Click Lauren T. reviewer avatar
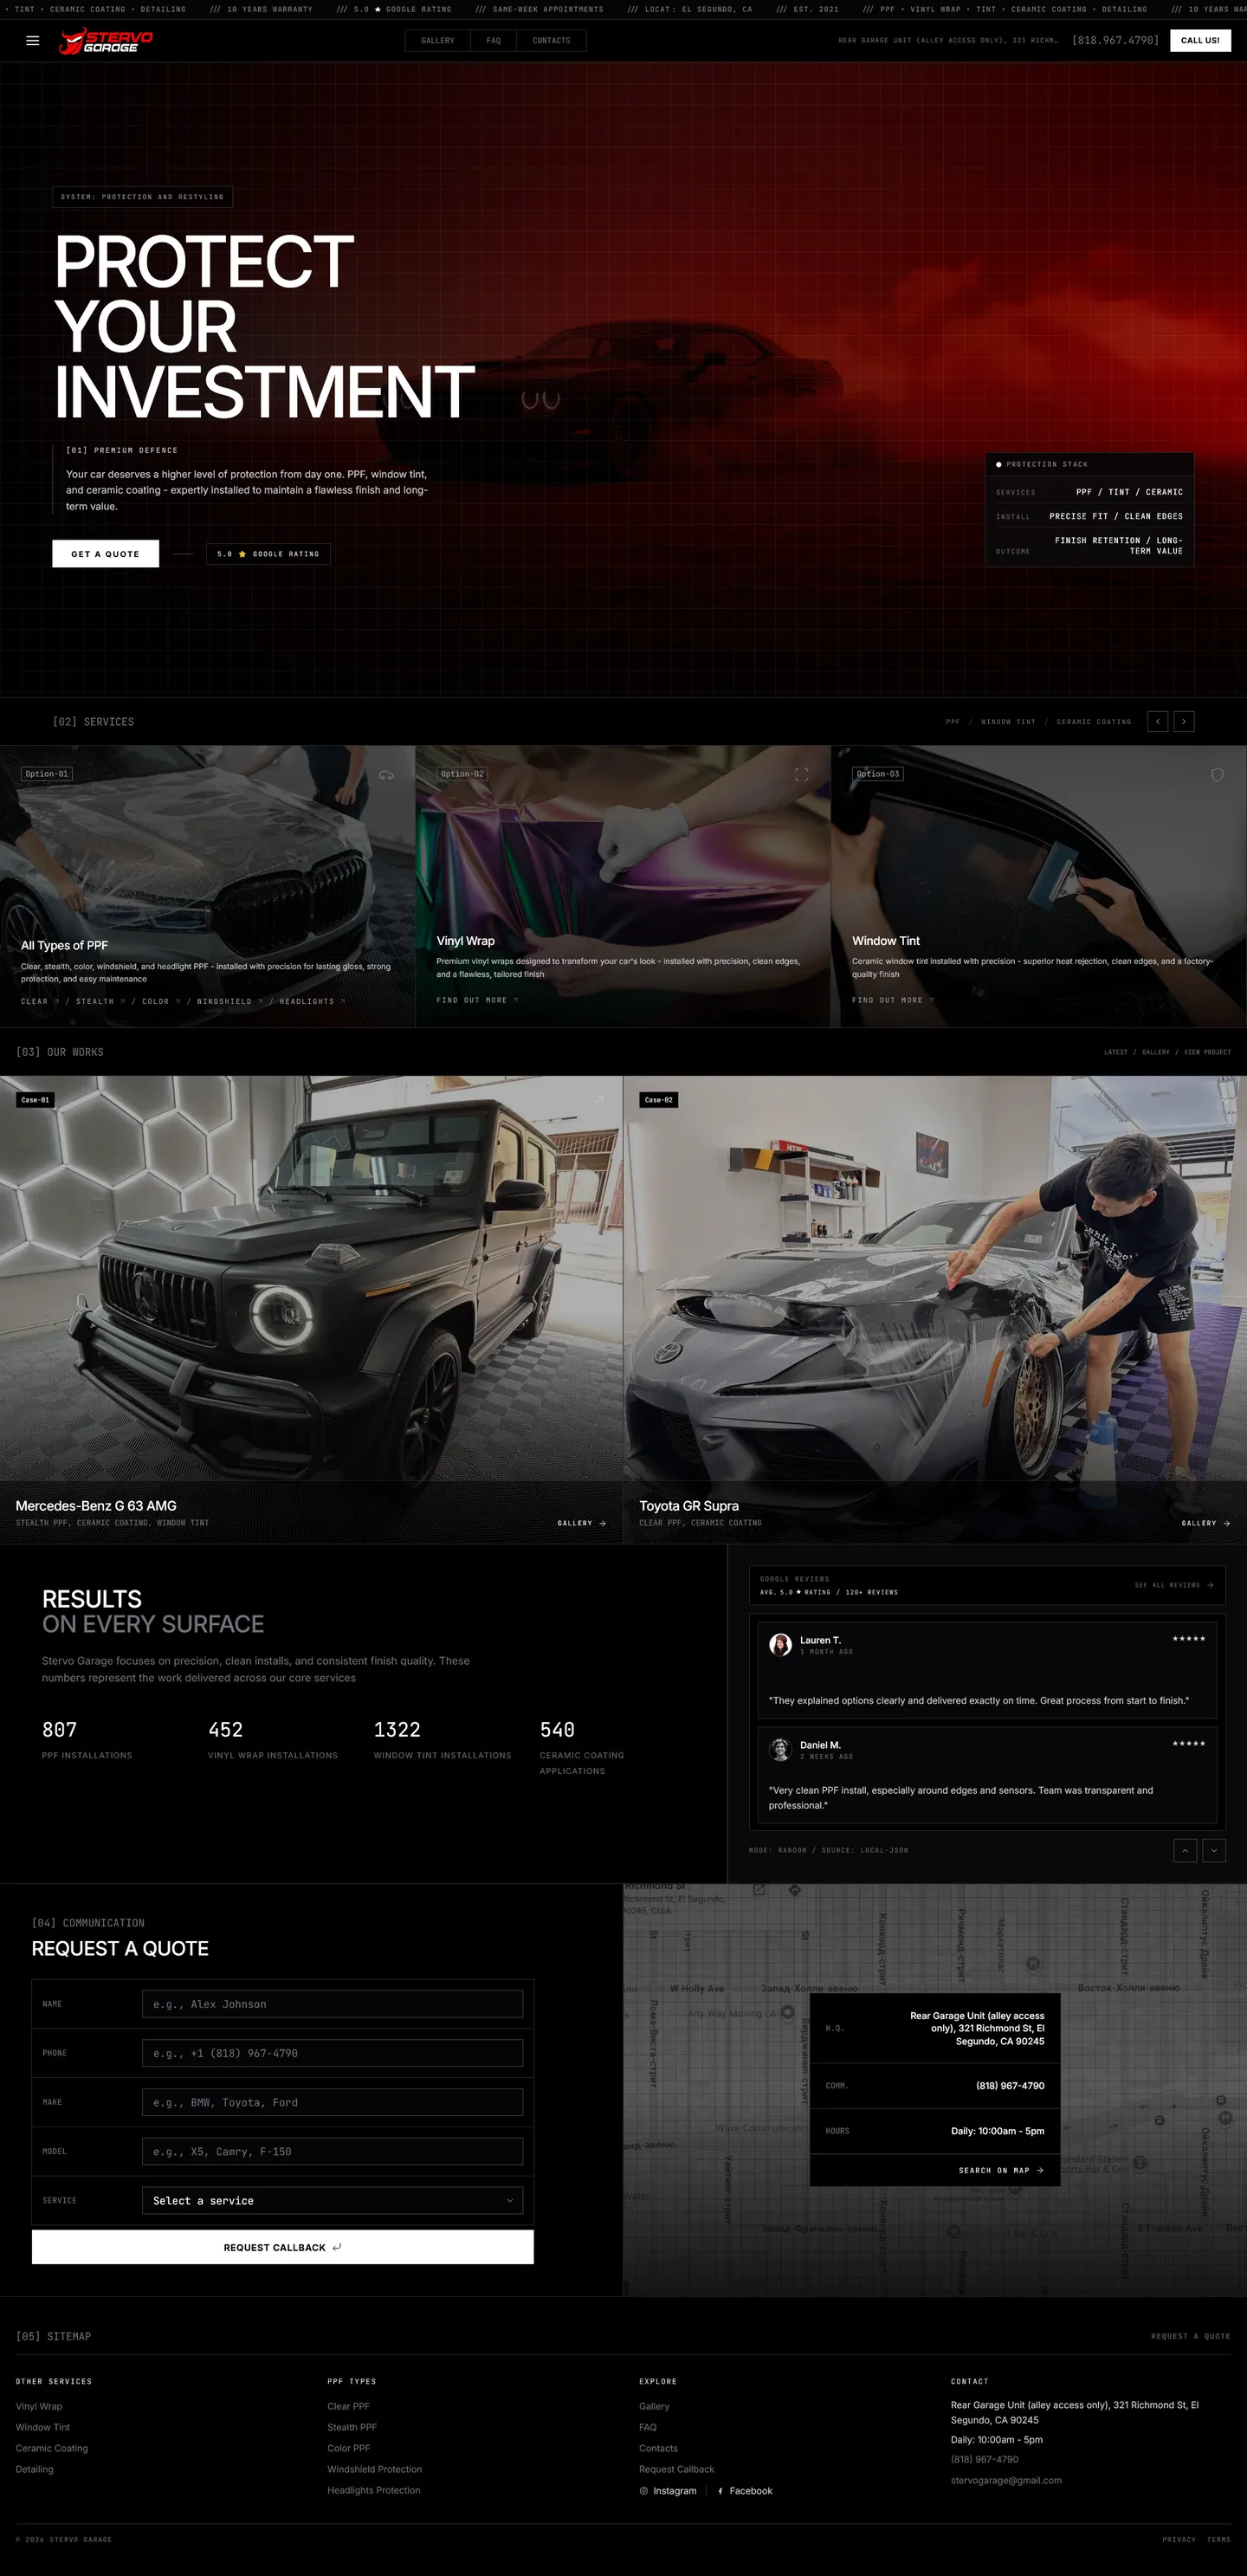This screenshot has width=1247, height=2576. (x=780, y=1645)
